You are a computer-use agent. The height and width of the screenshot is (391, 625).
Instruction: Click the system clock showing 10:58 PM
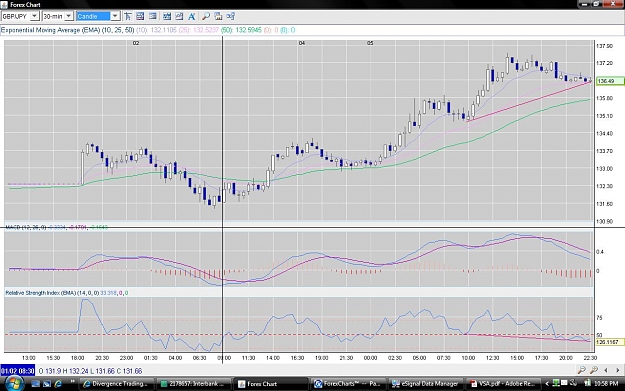[606, 383]
